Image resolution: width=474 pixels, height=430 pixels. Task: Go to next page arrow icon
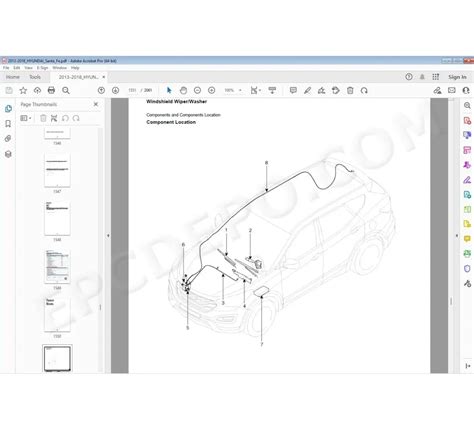[x=115, y=90]
